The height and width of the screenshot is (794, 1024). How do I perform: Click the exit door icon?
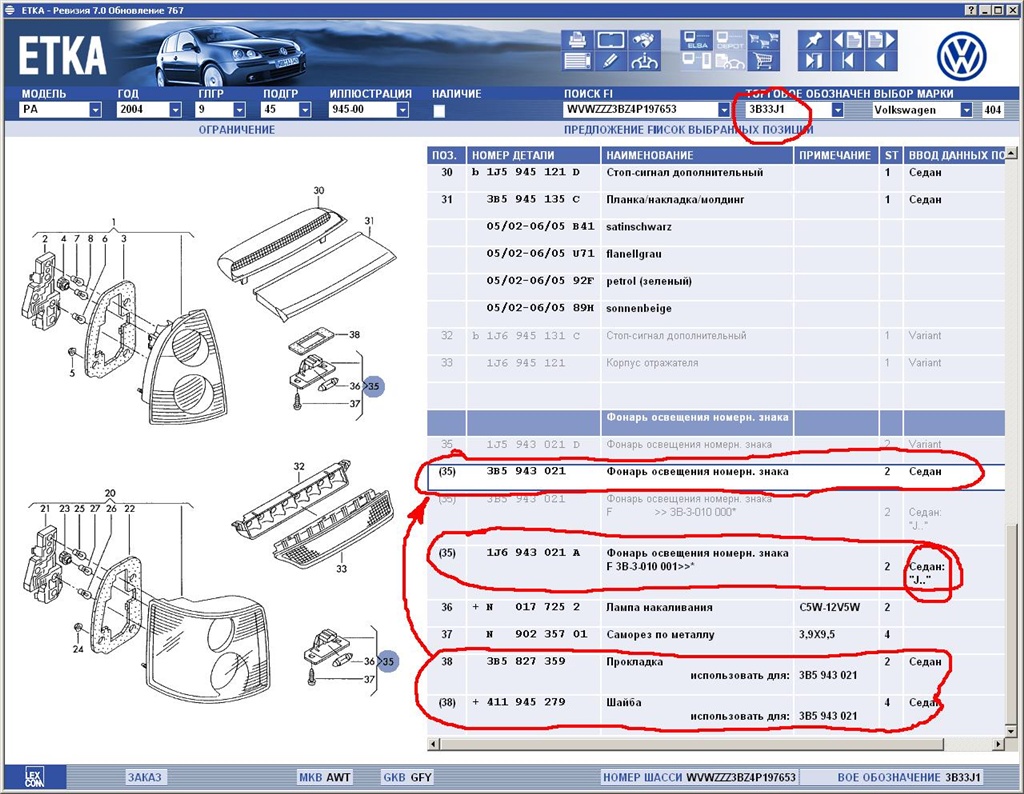(814, 61)
